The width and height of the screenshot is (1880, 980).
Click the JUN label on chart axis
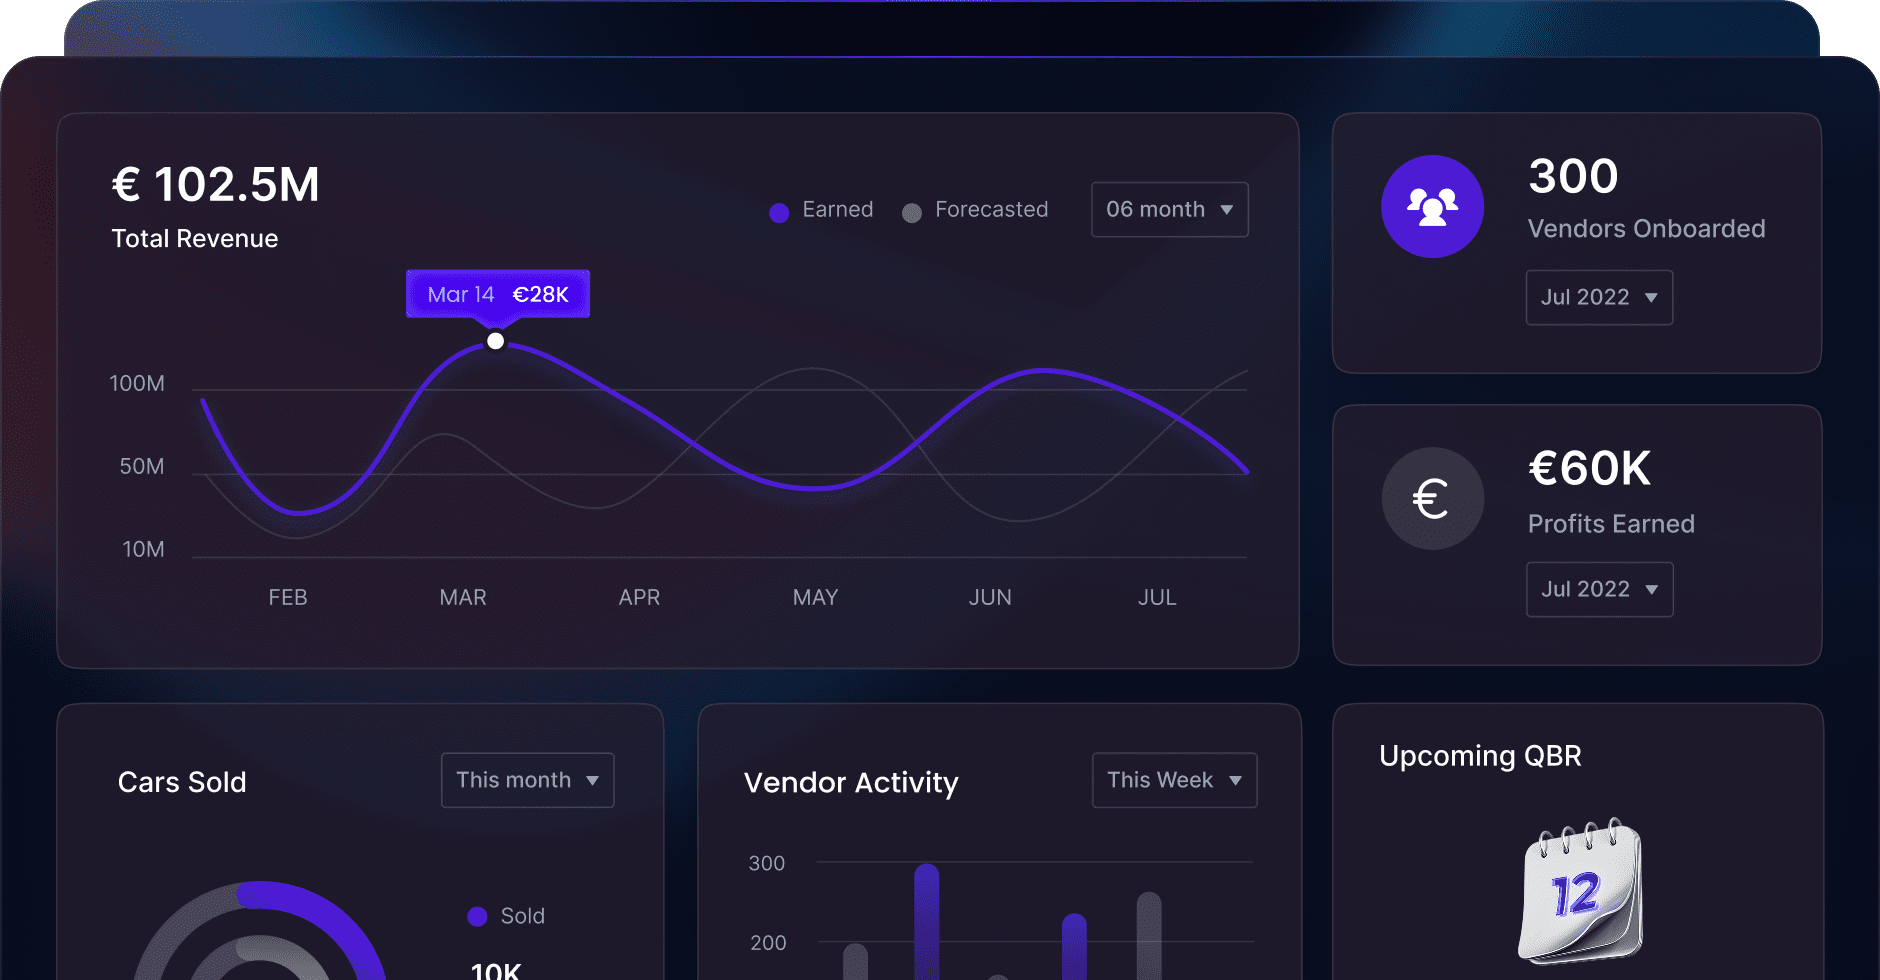click(989, 598)
